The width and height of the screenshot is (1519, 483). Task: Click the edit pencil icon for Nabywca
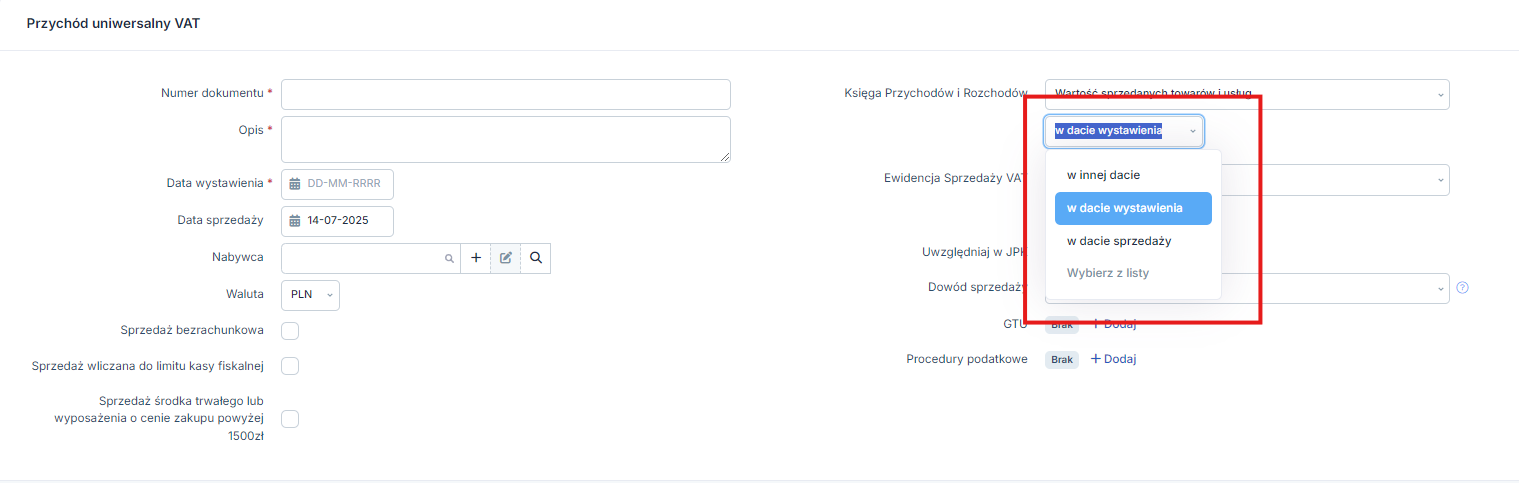[x=506, y=258]
